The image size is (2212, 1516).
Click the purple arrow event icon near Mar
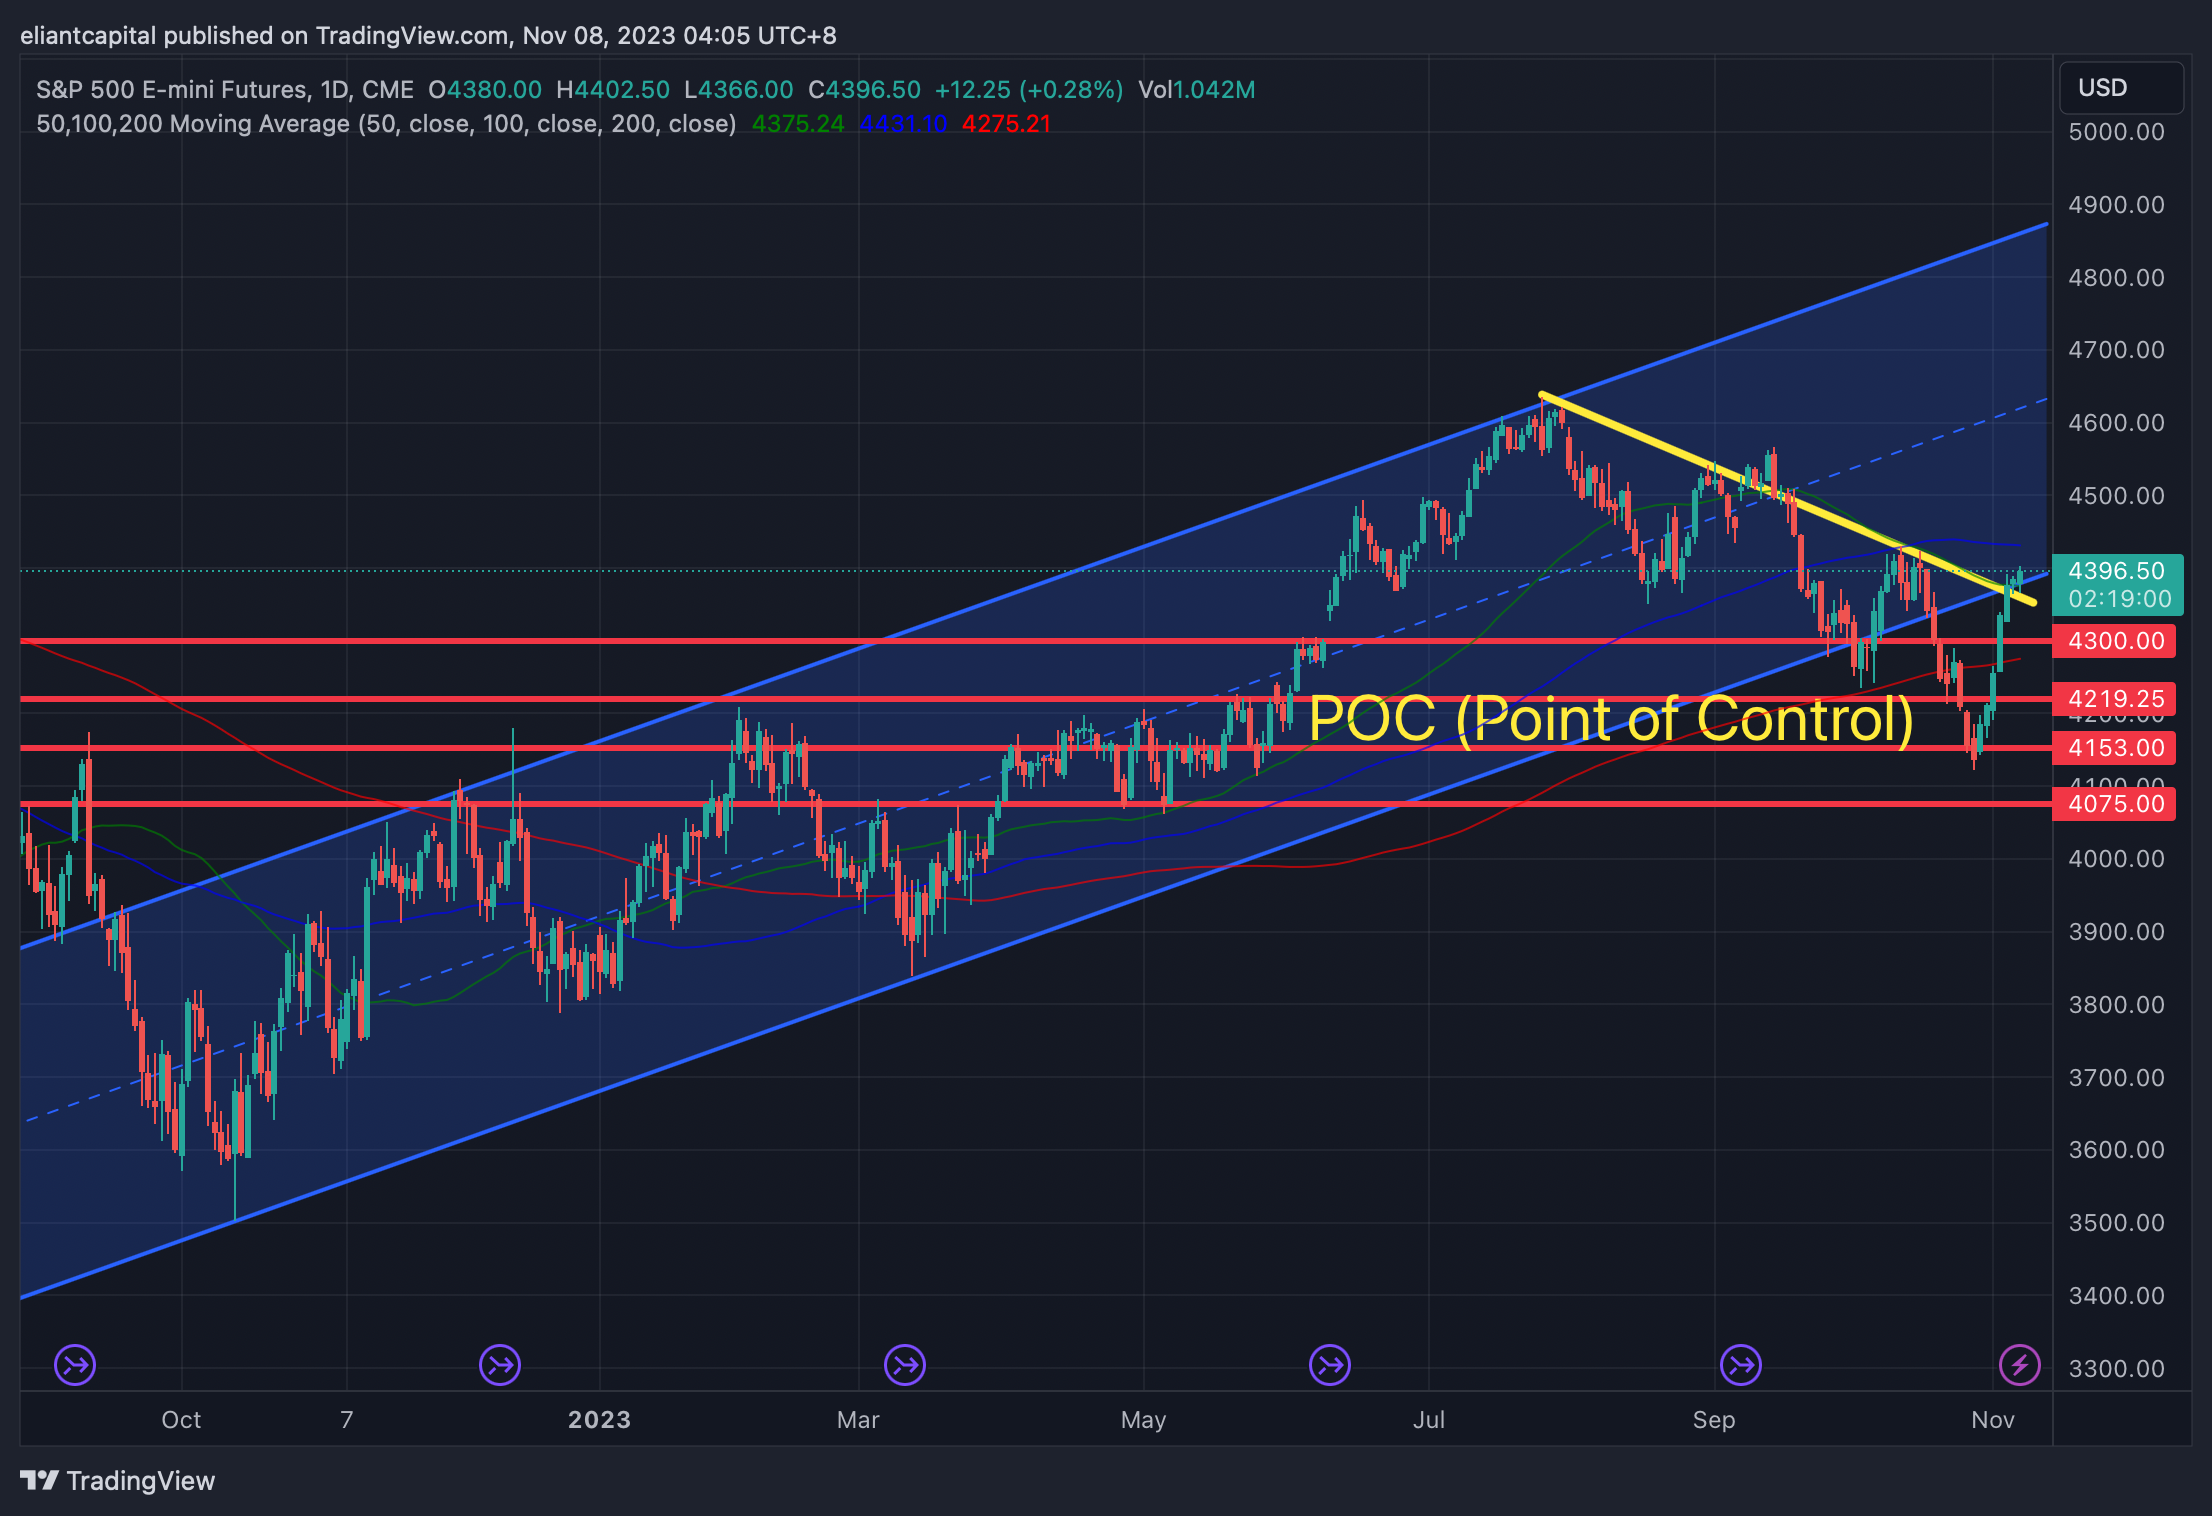[905, 1365]
